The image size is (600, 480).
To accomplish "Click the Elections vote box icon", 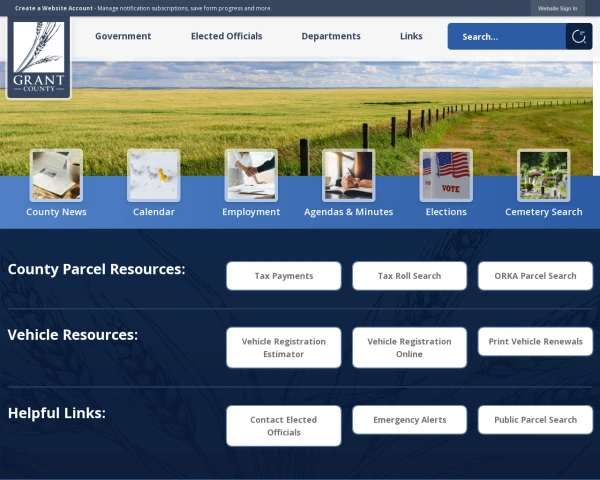I will coord(446,175).
